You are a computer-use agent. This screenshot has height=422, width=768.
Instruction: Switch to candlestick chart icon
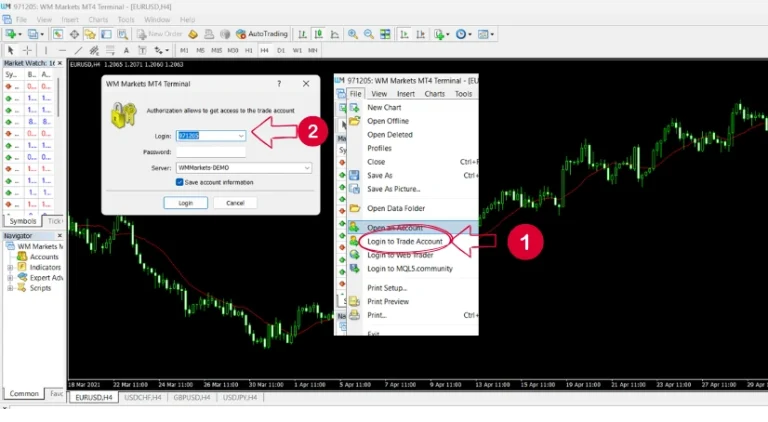tap(318, 34)
